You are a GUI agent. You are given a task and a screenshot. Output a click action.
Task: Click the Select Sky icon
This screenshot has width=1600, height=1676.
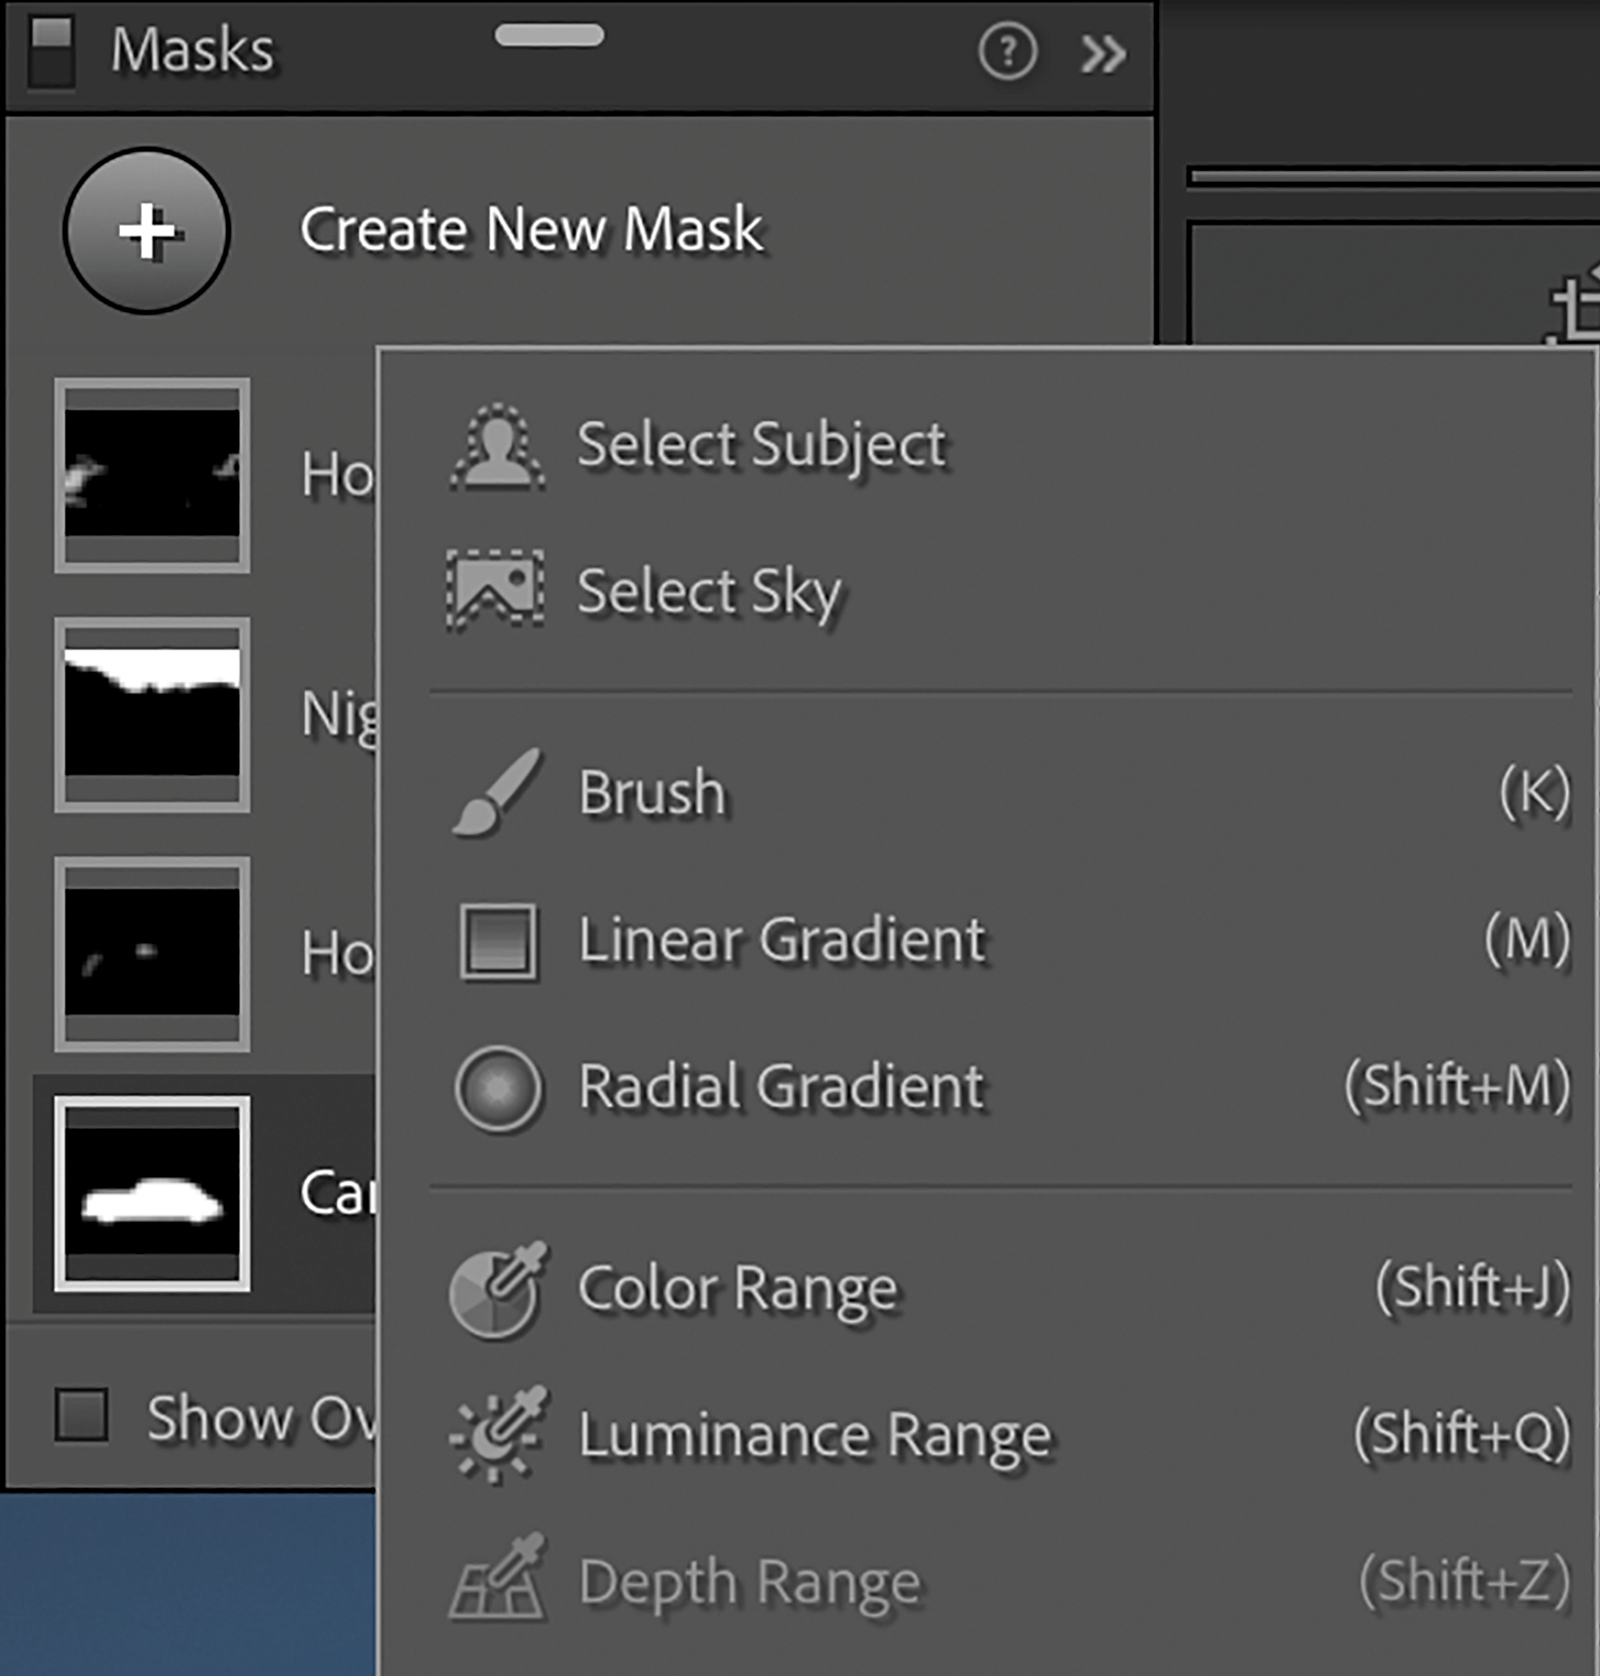(495, 590)
